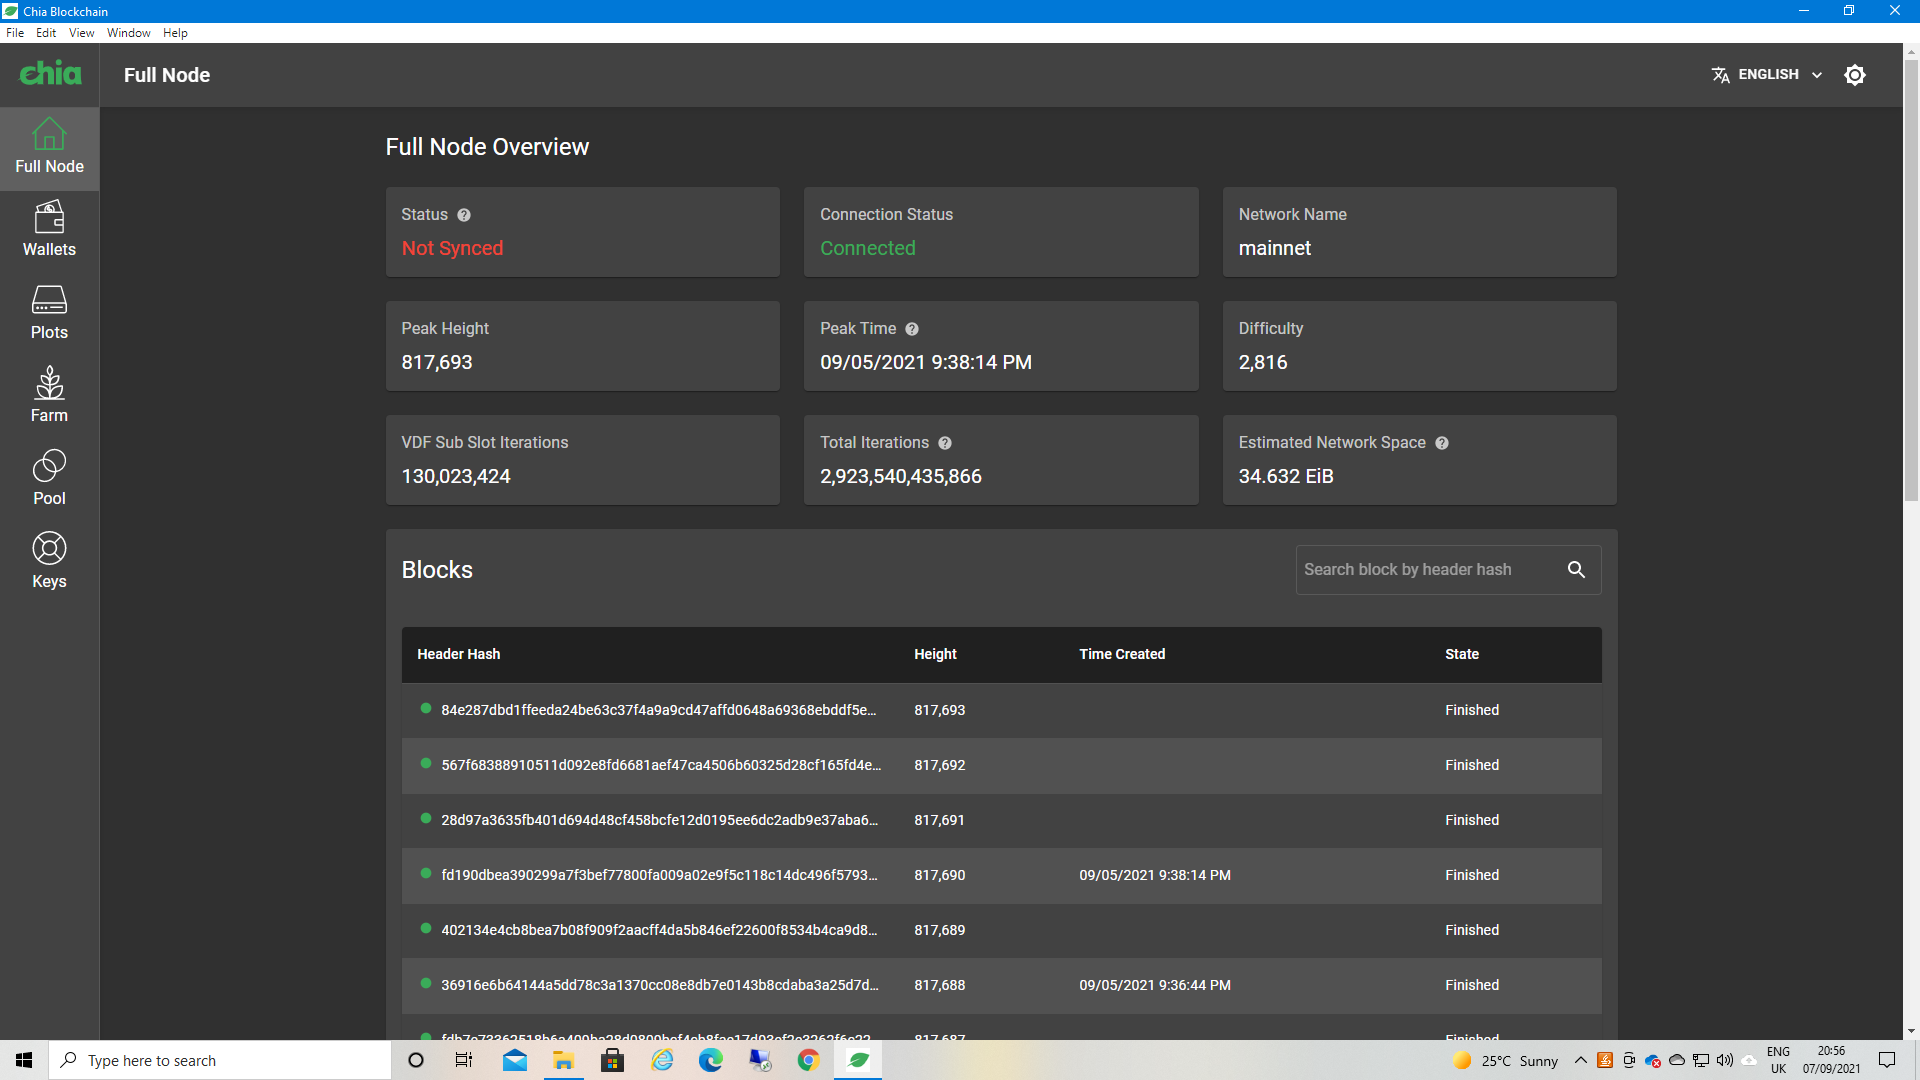Open block with hash 36916e6b64144a5d...

point(1001,985)
